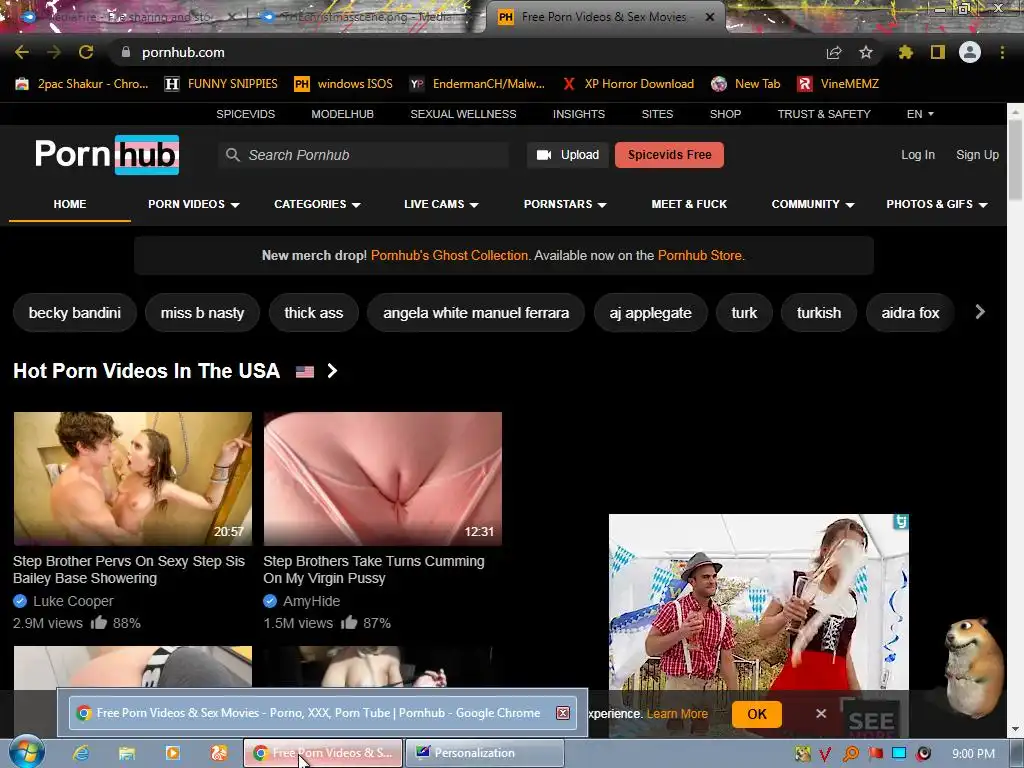Switch to the TheChristmasscene.png browser tab
Image resolution: width=1024 pixels, height=768 pixels.
click(x=366, y=17)
